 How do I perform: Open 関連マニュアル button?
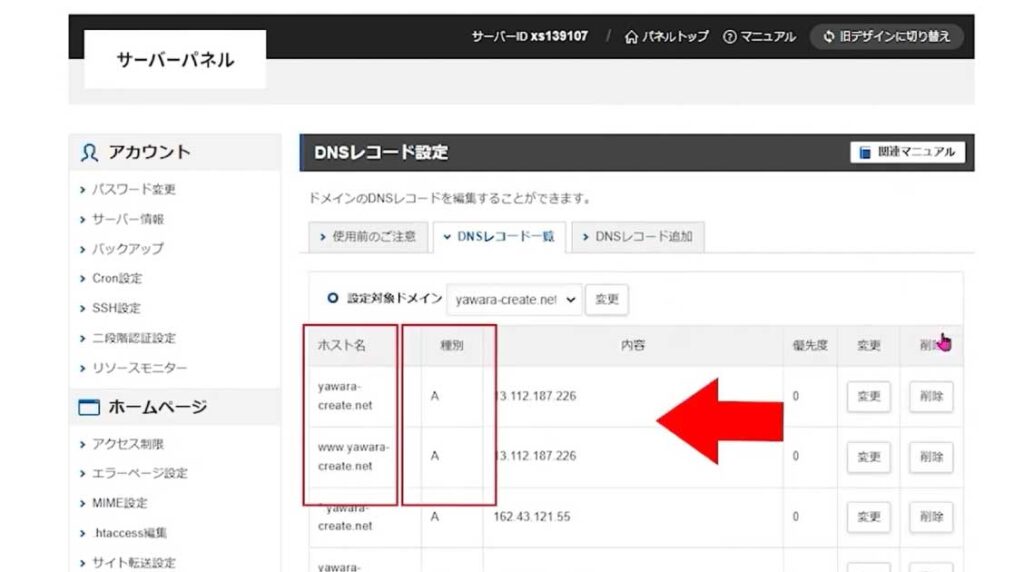point(907,152)
